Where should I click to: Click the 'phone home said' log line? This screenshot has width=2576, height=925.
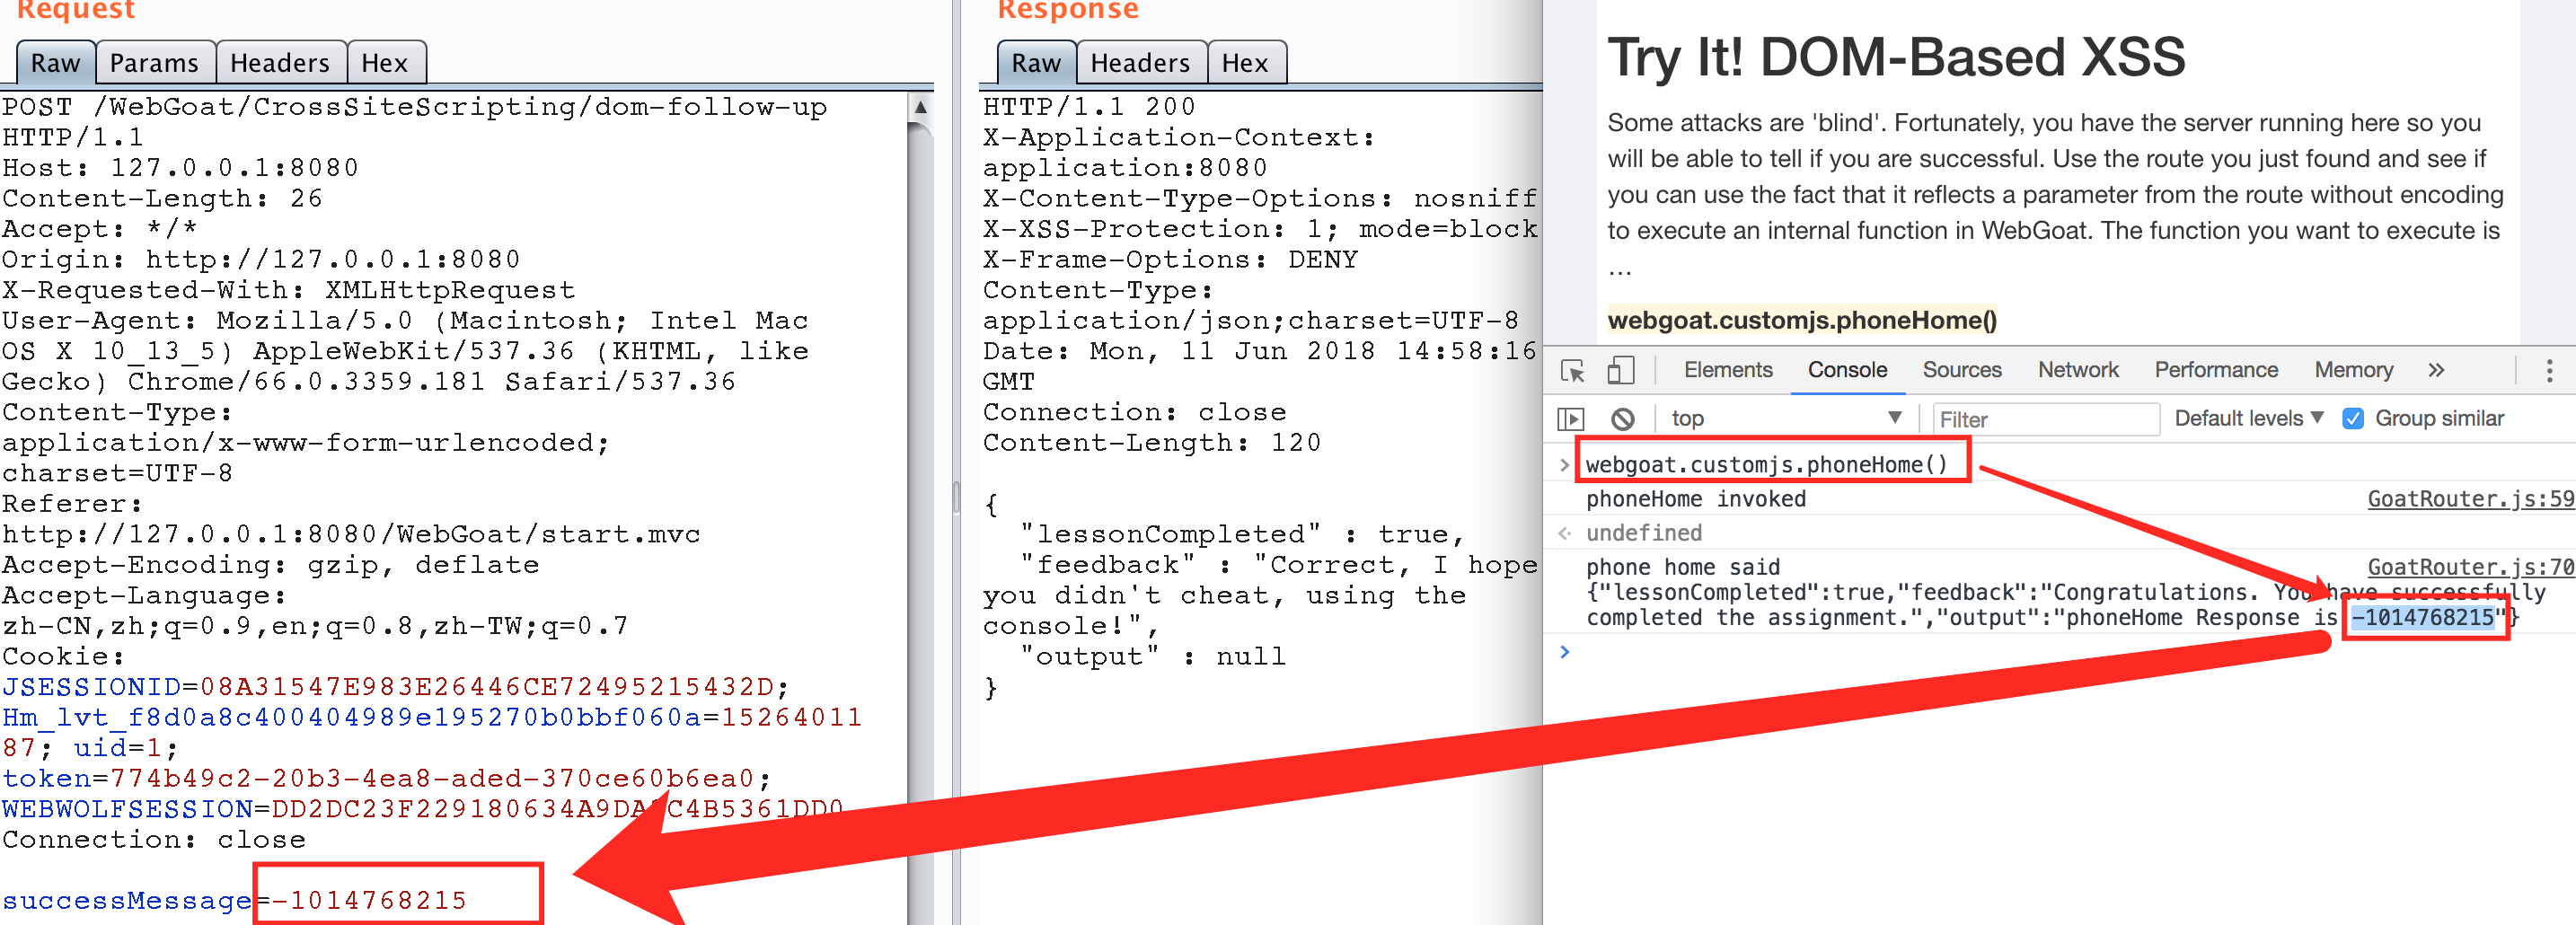coord(1683,567)
